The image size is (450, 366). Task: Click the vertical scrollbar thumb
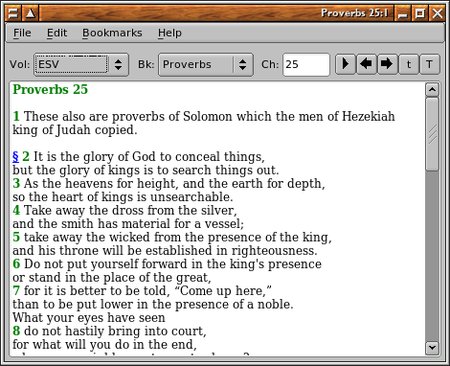point(432,134)
